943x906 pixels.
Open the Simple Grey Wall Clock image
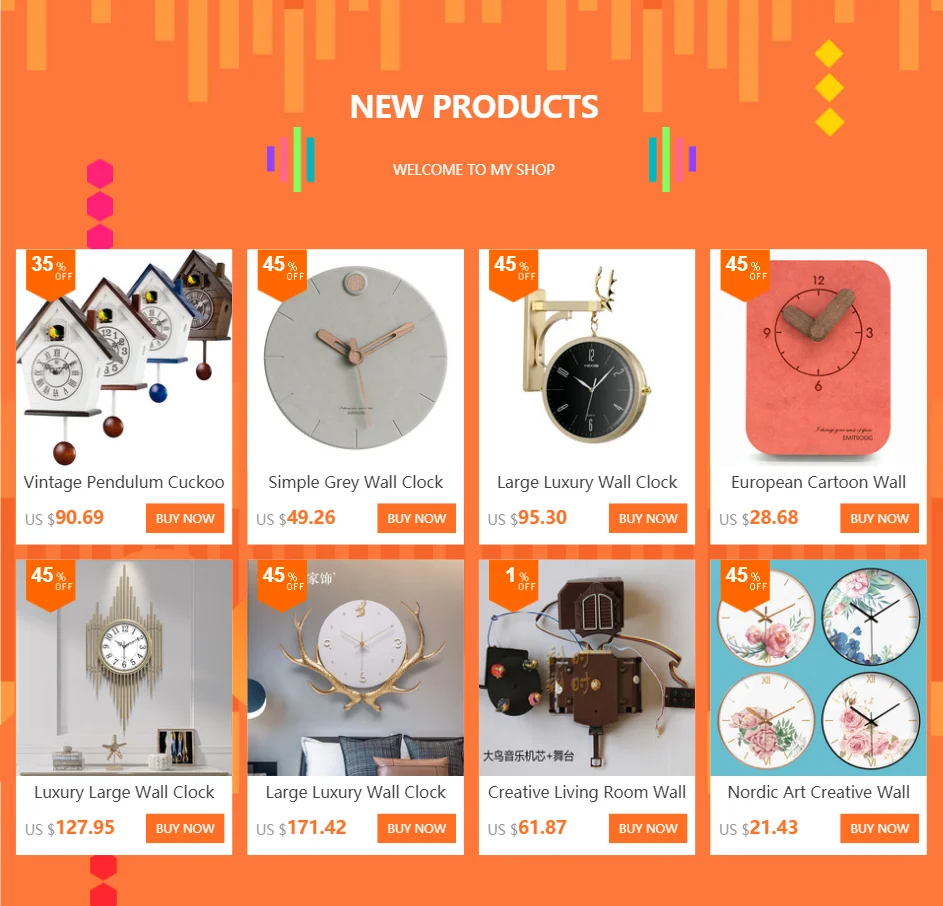355,357
